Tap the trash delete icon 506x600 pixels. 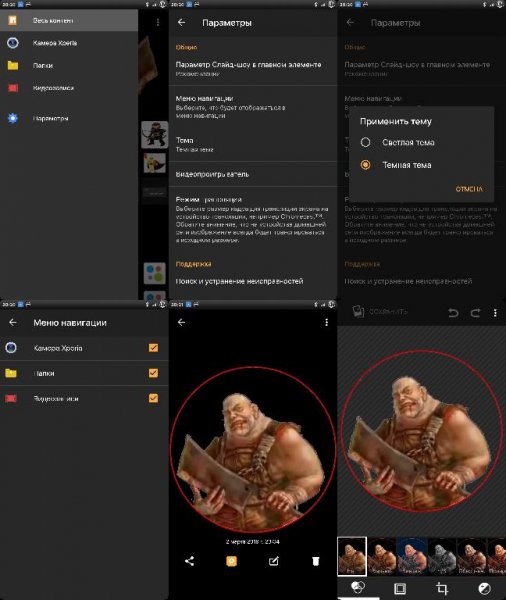pos(315,561)
